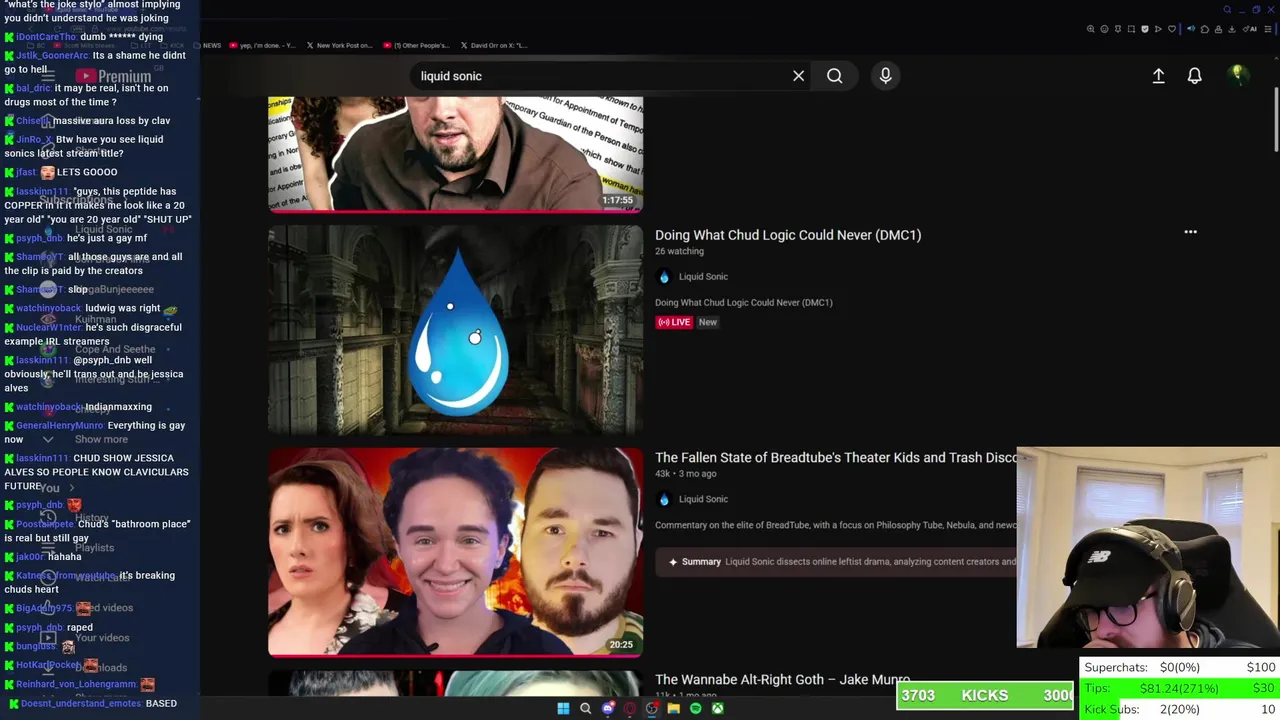Image resolution: width=1280 pixels, height=720 pixels.
Task: Open 'The Fallen State of Breadtube's Theater Kids' title
Action: tap(836, 457)
